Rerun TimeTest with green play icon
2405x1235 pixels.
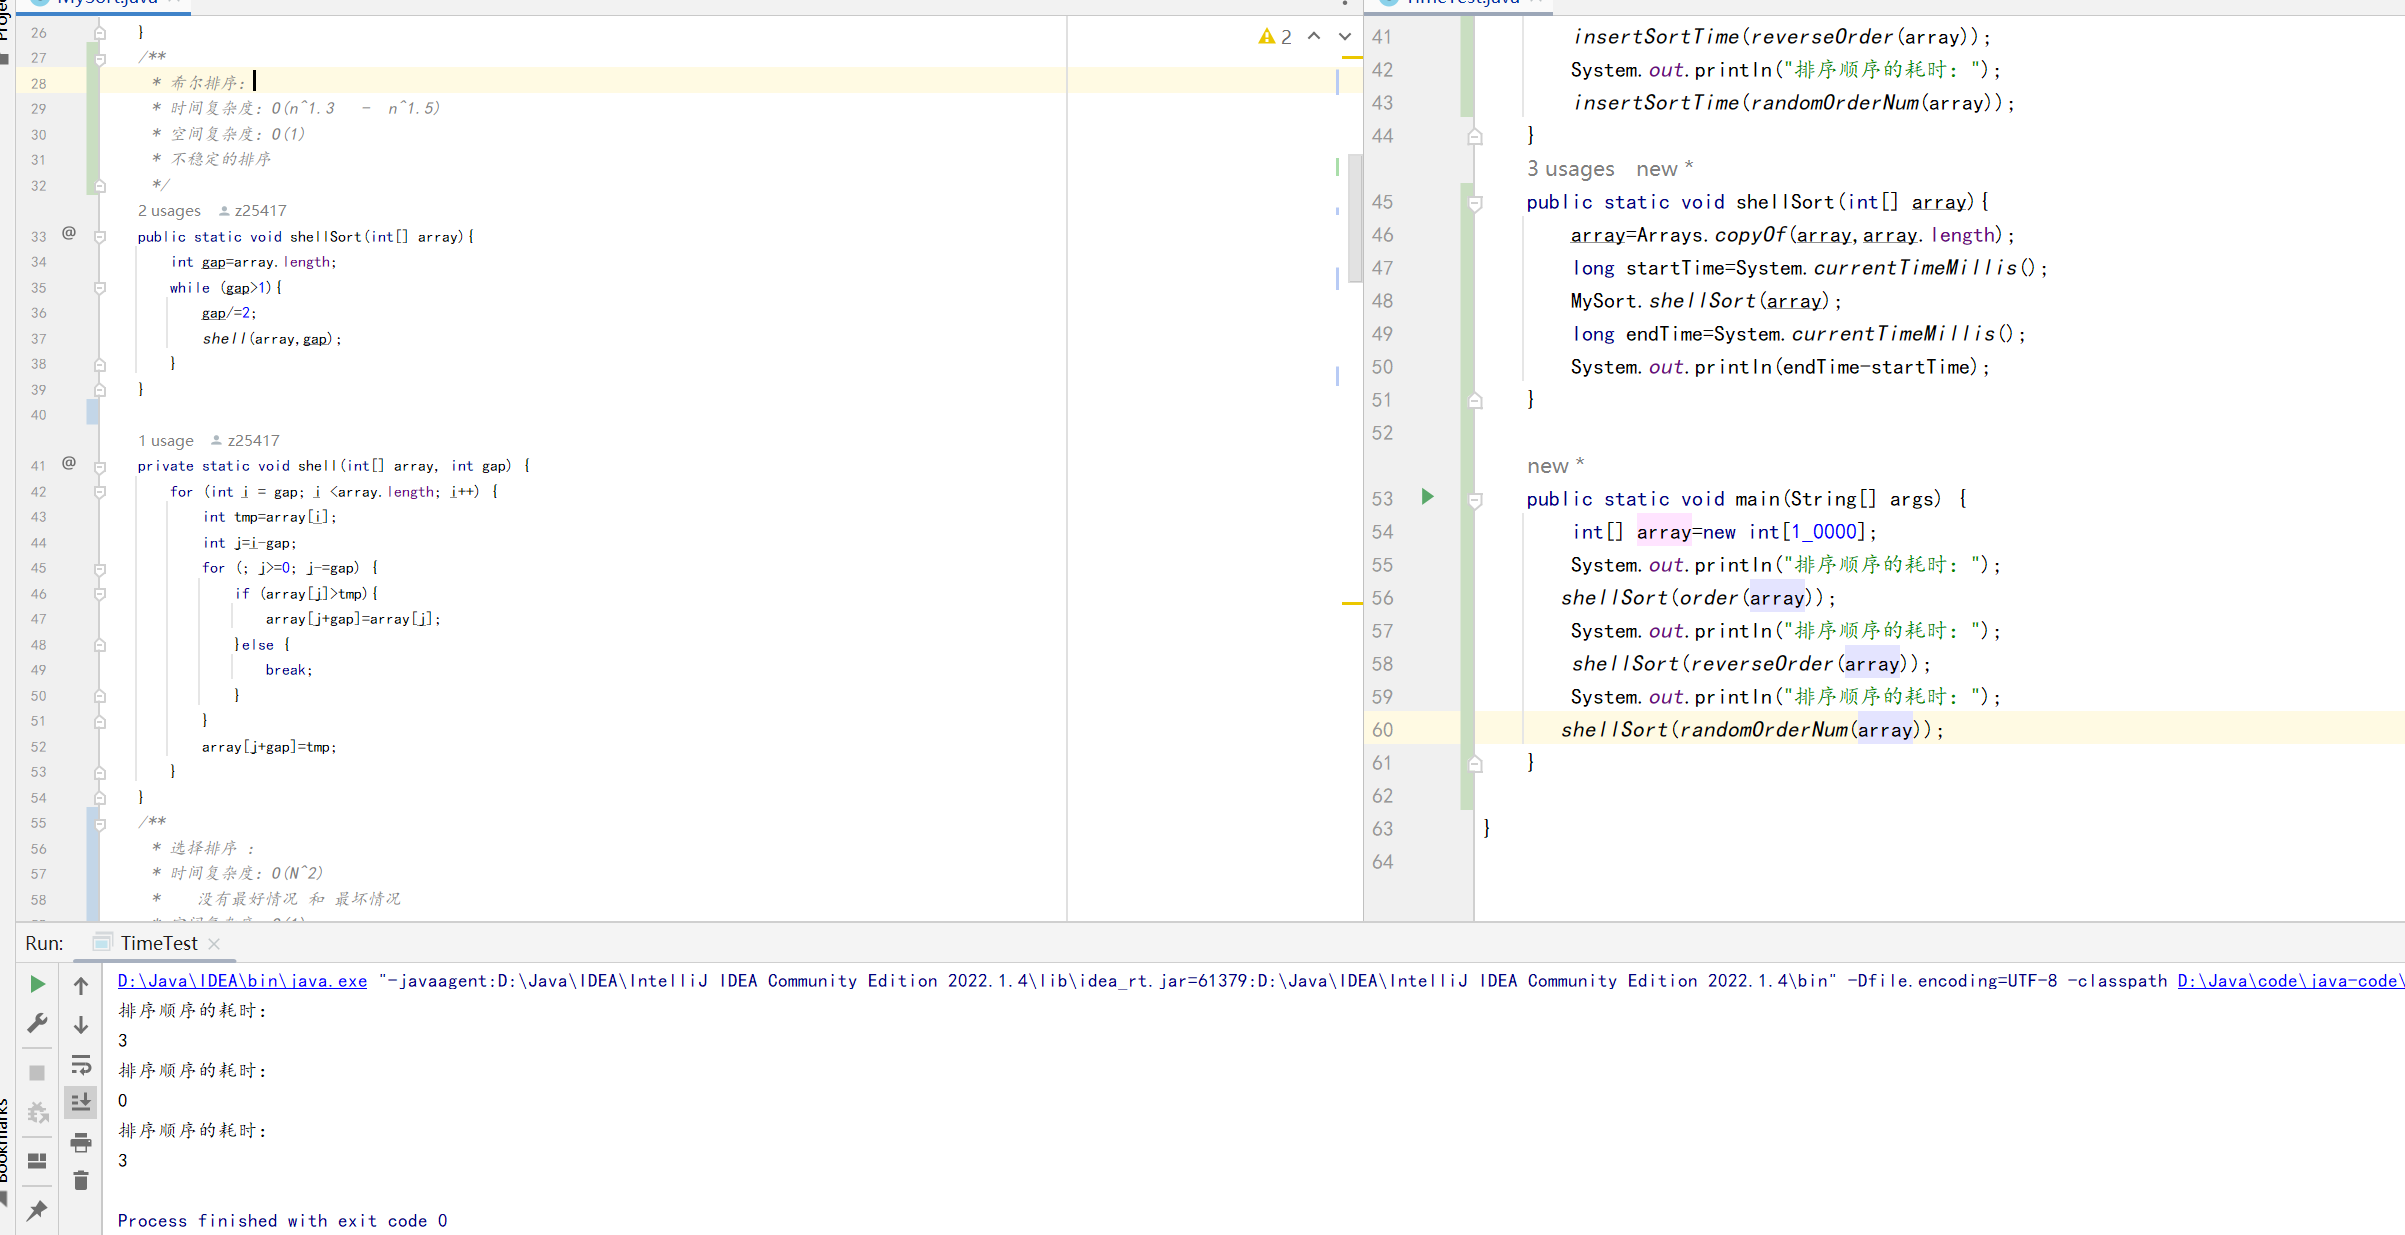pos(37,984)
